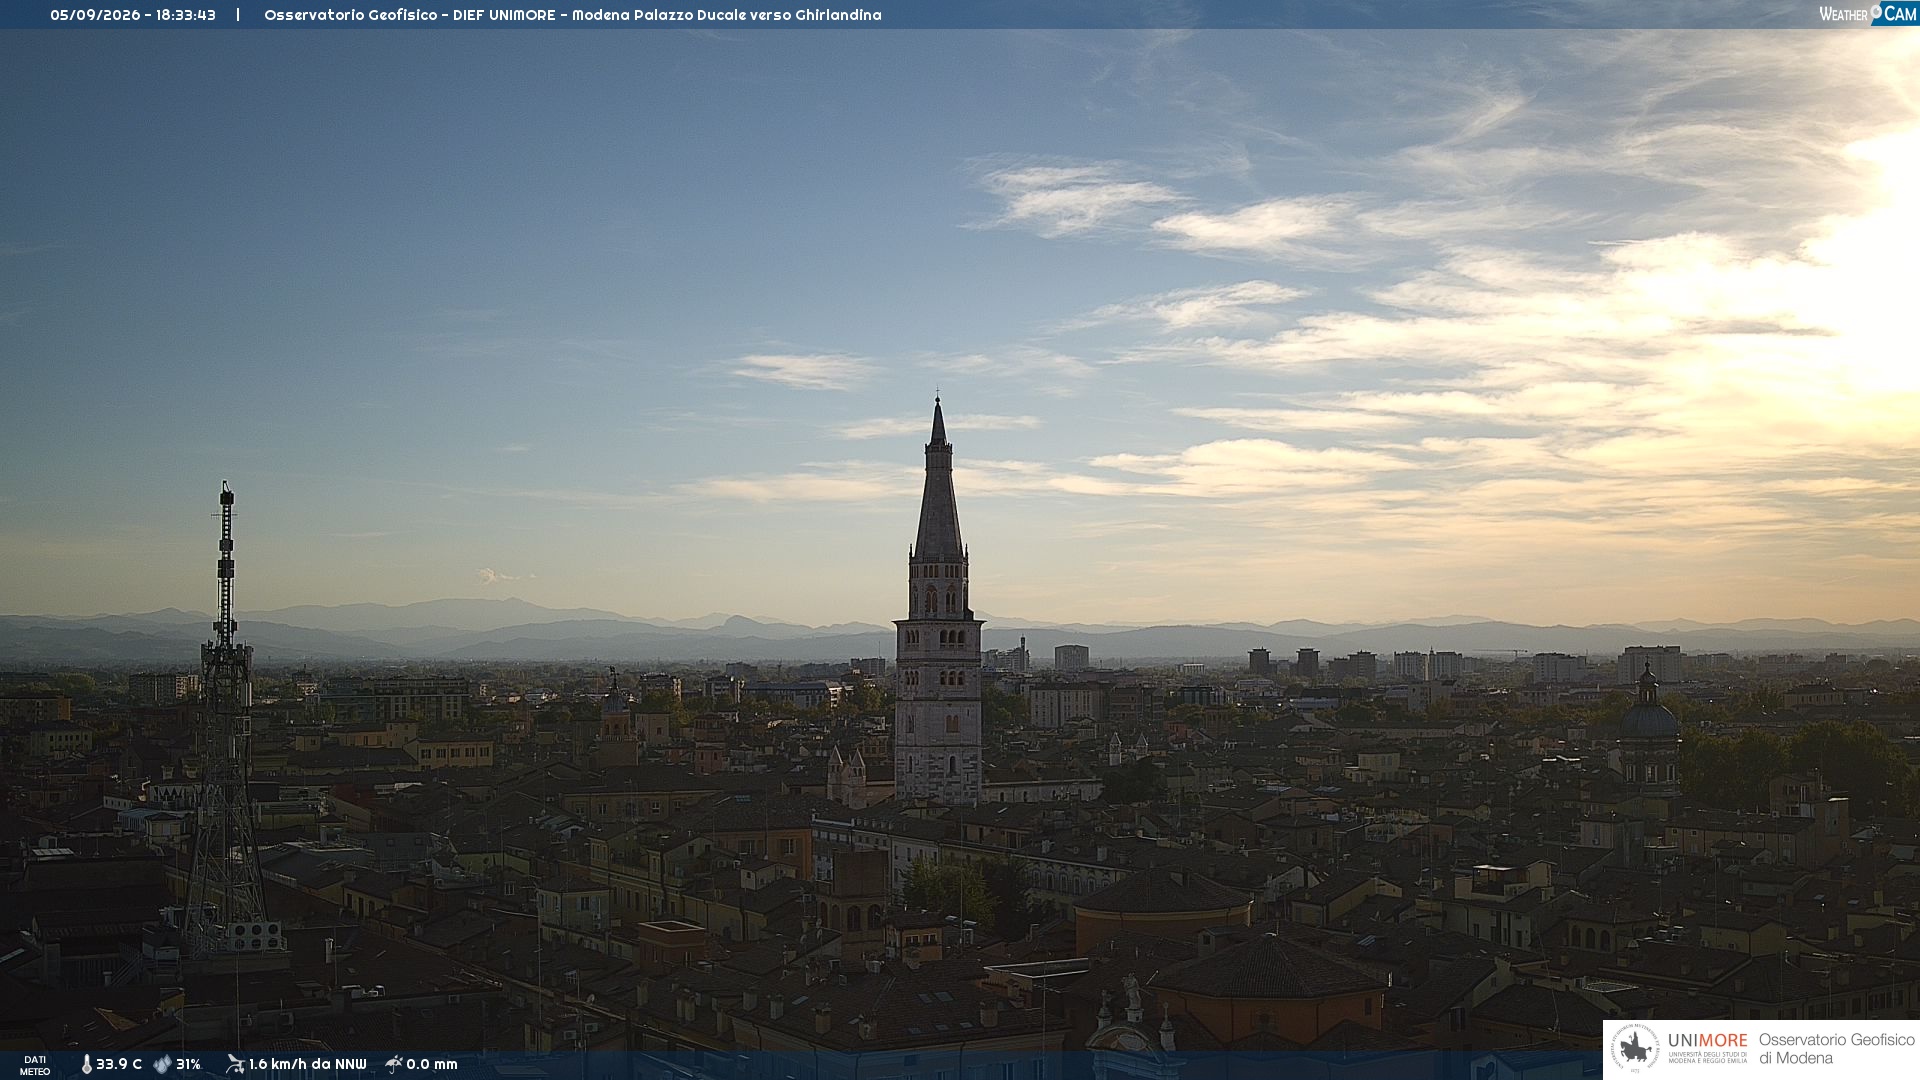Select the 31% humidity reading
The image size is (1920, 1080).
click(x=188, y=1064)
